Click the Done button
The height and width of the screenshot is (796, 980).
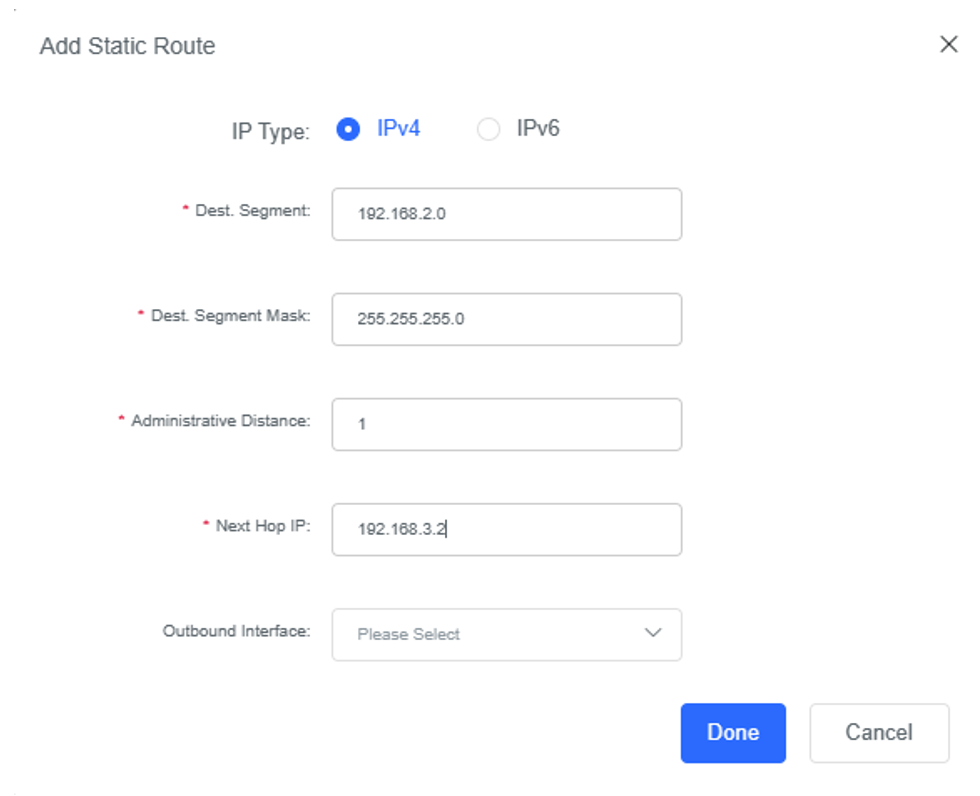click(x=733, y=733)
